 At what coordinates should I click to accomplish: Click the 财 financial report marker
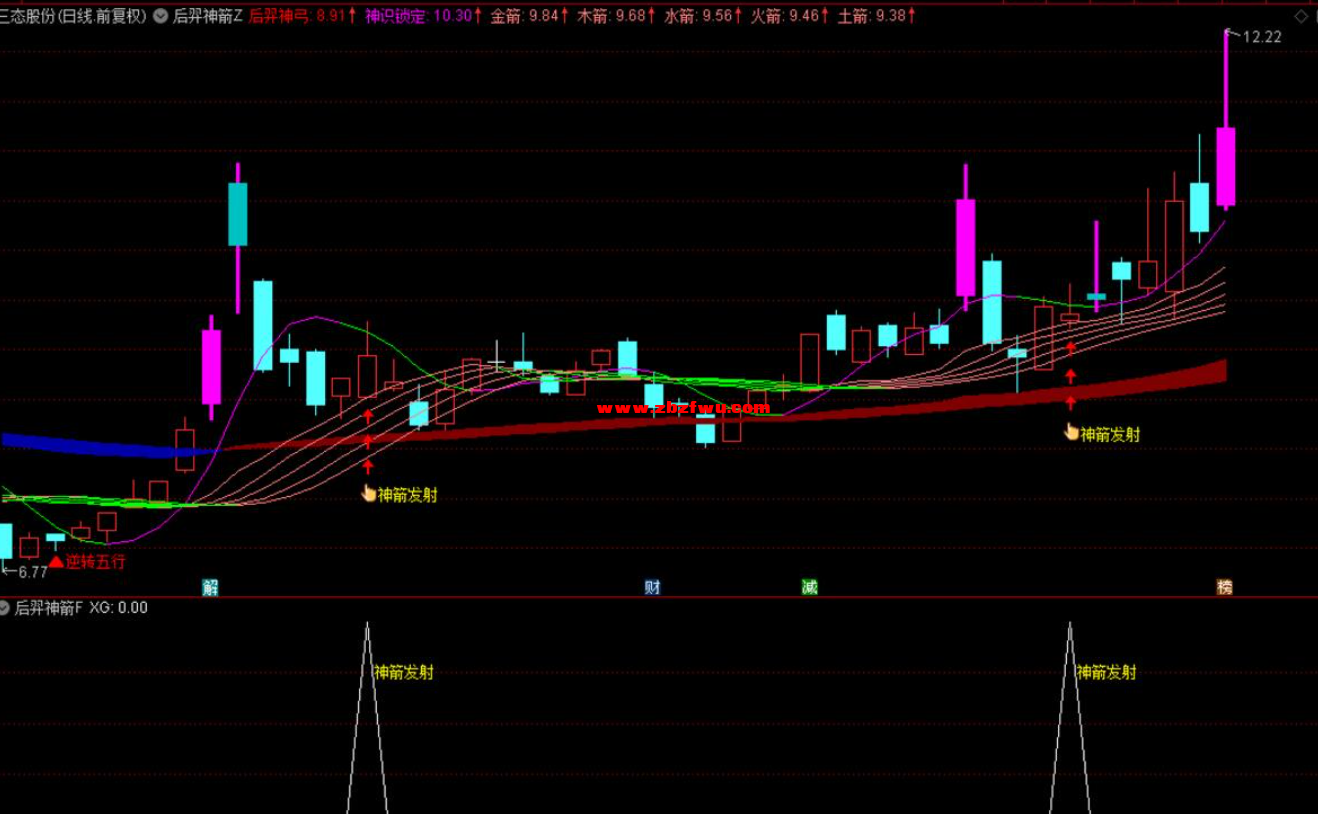pyautogui.click(x=652, y=587)
